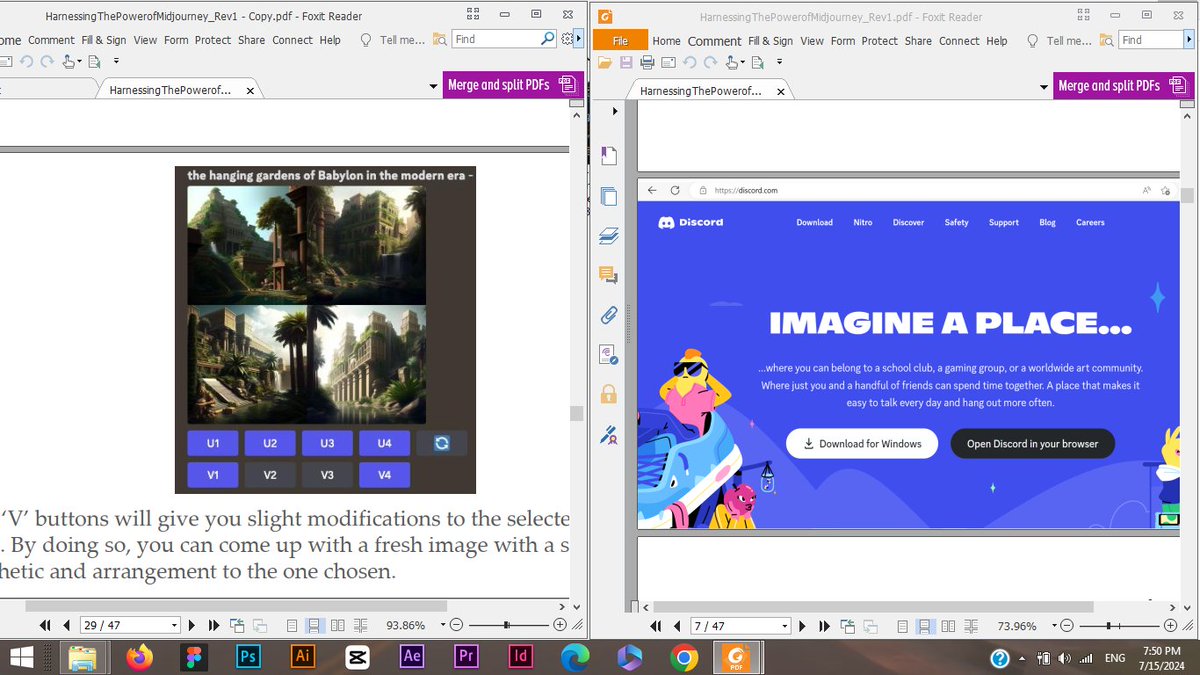
Task: Enable continuous view in left window
Action: click(x=314, y=625)
